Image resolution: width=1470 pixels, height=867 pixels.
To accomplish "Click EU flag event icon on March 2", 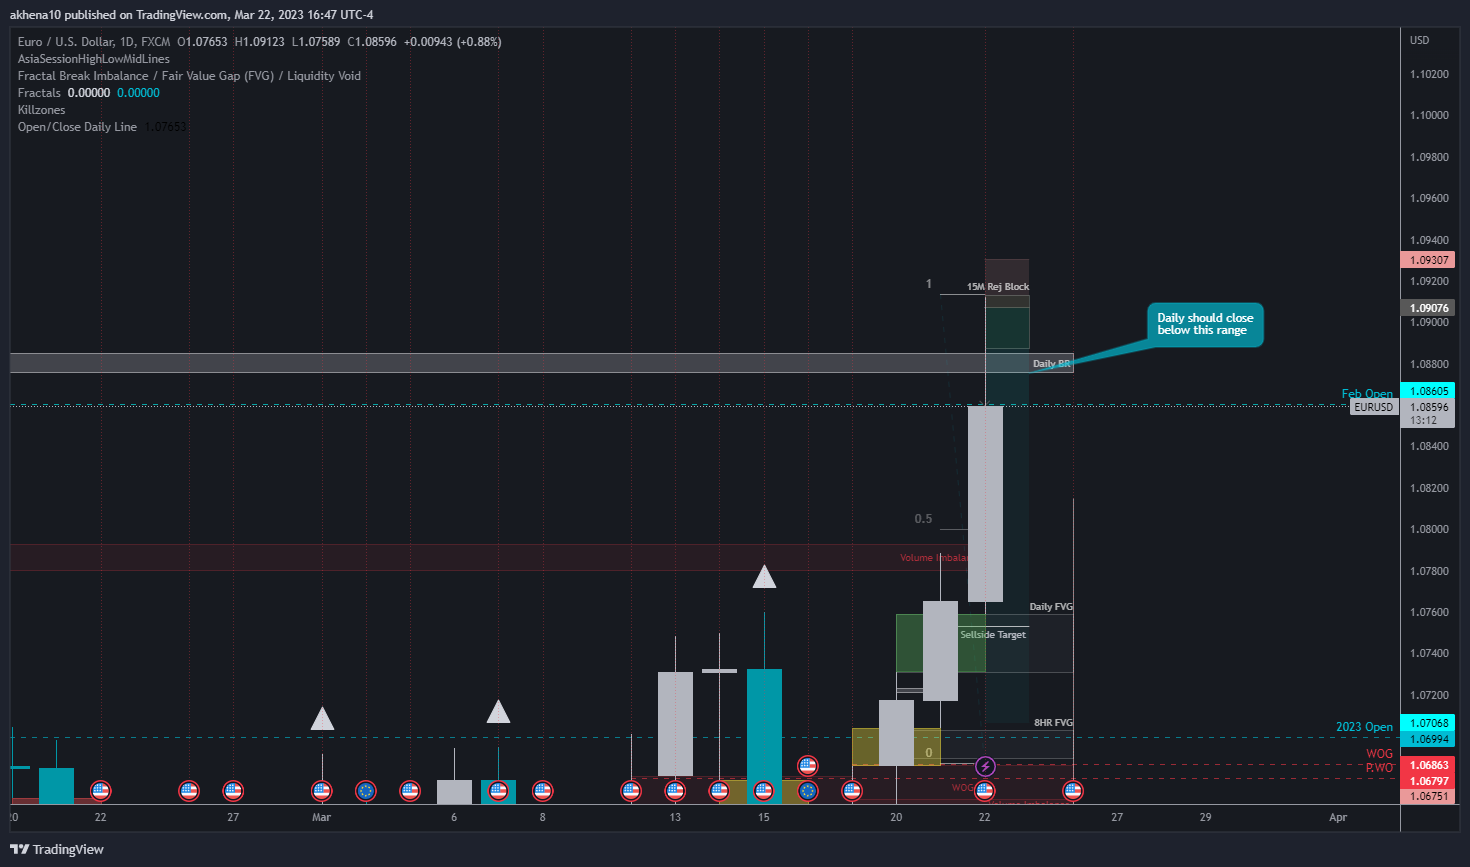I will pyautogui.click(x=366, y=791).
